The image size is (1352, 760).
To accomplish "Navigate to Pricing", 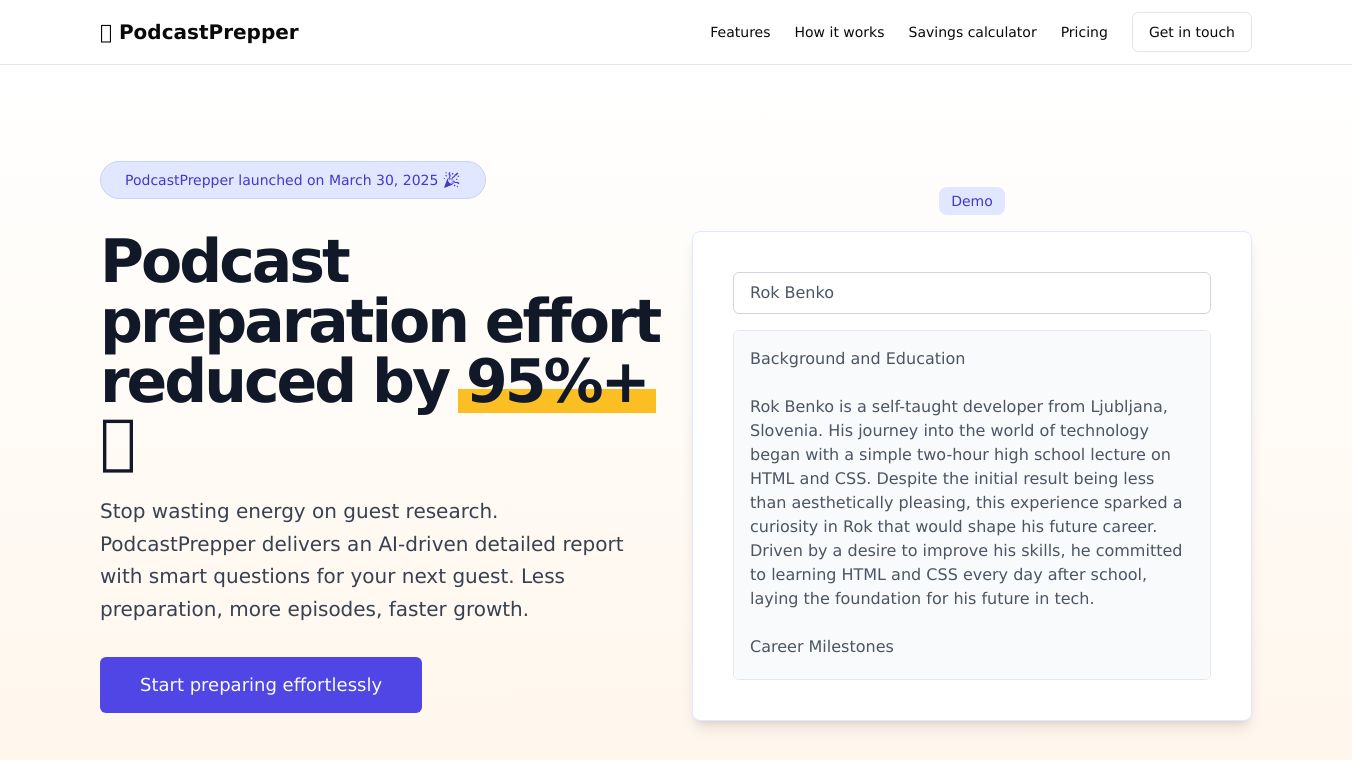I will [x=1084, y=32].
